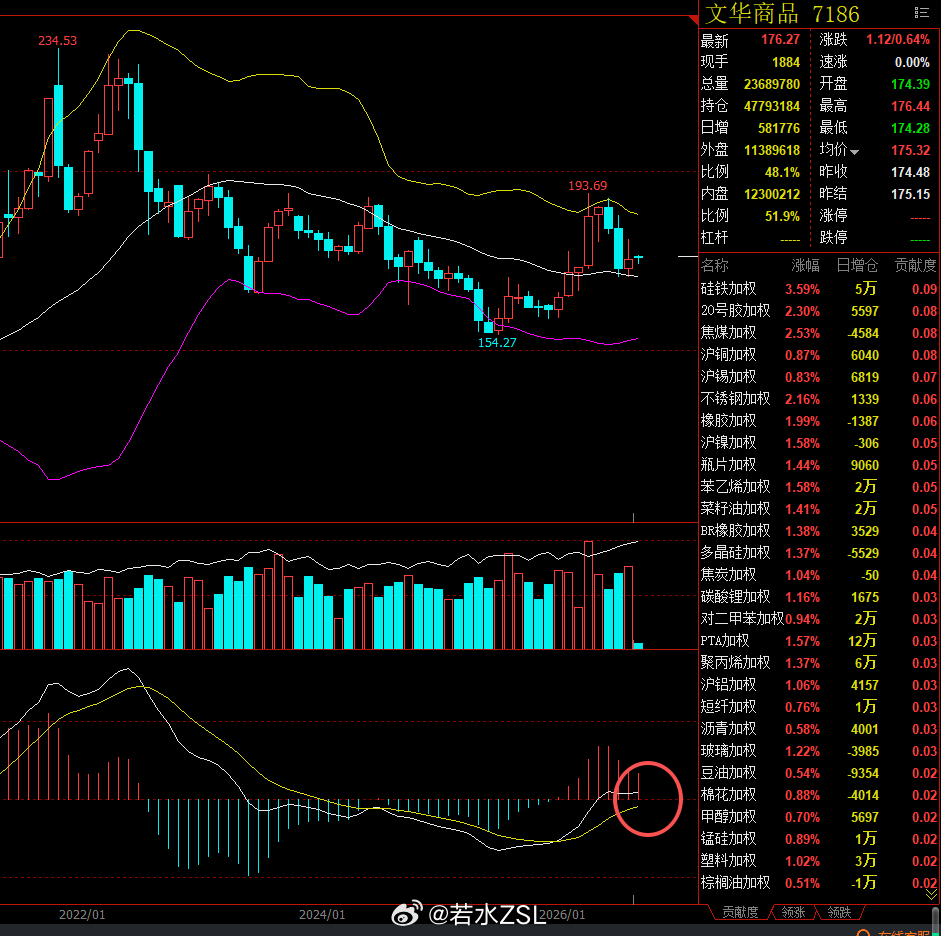The height and width of the screenshot is (936, 941).
Task: Select the 玻璃加权 row
Action: [819, 751]
